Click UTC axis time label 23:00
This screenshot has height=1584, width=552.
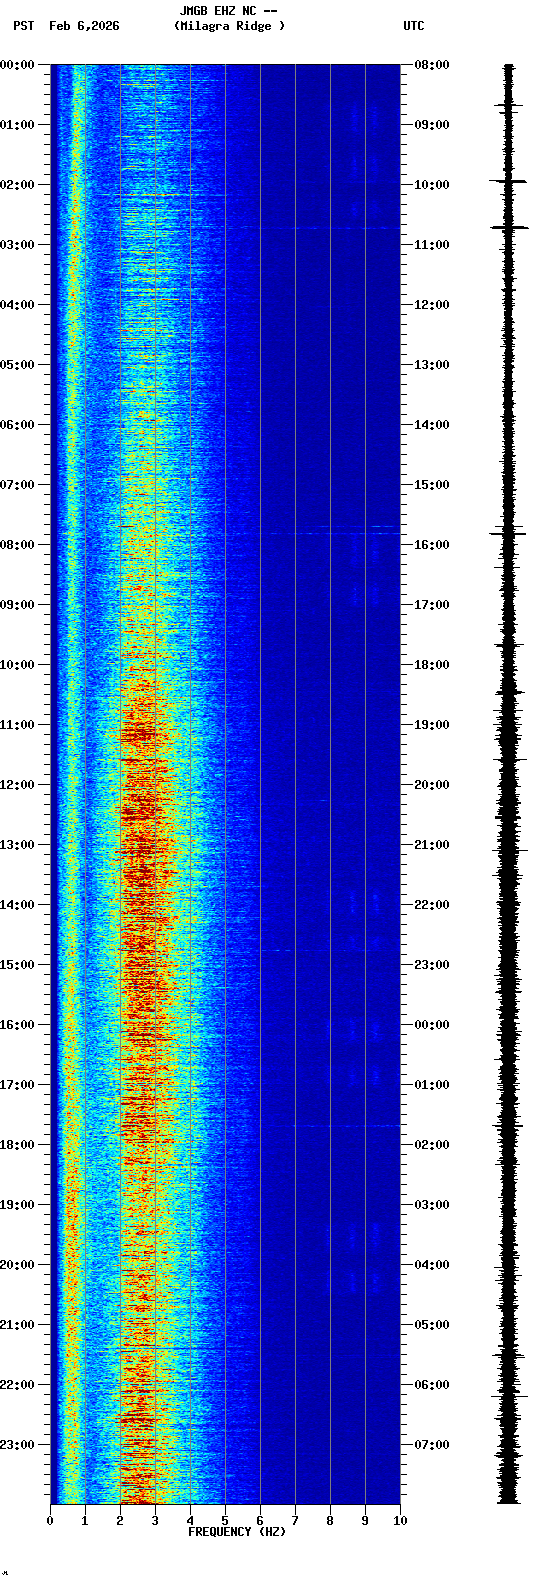(432, 965)
